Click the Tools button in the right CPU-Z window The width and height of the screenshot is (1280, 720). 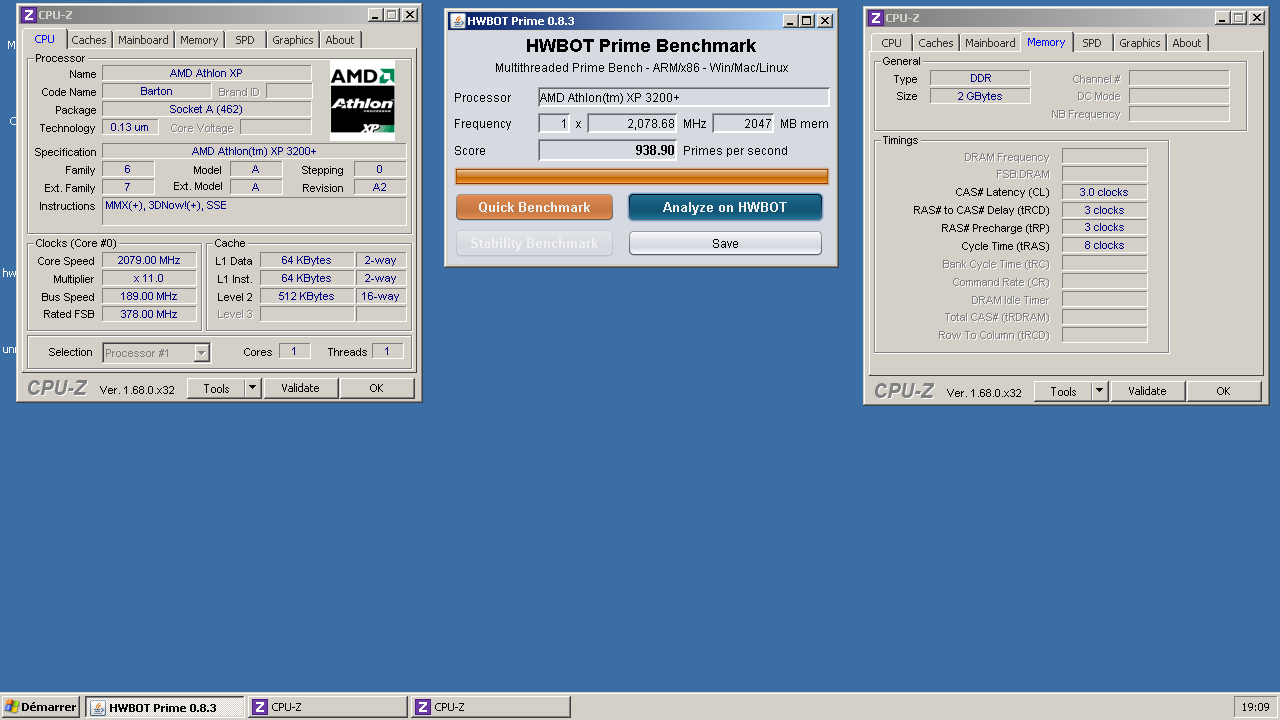[1063, 391]
